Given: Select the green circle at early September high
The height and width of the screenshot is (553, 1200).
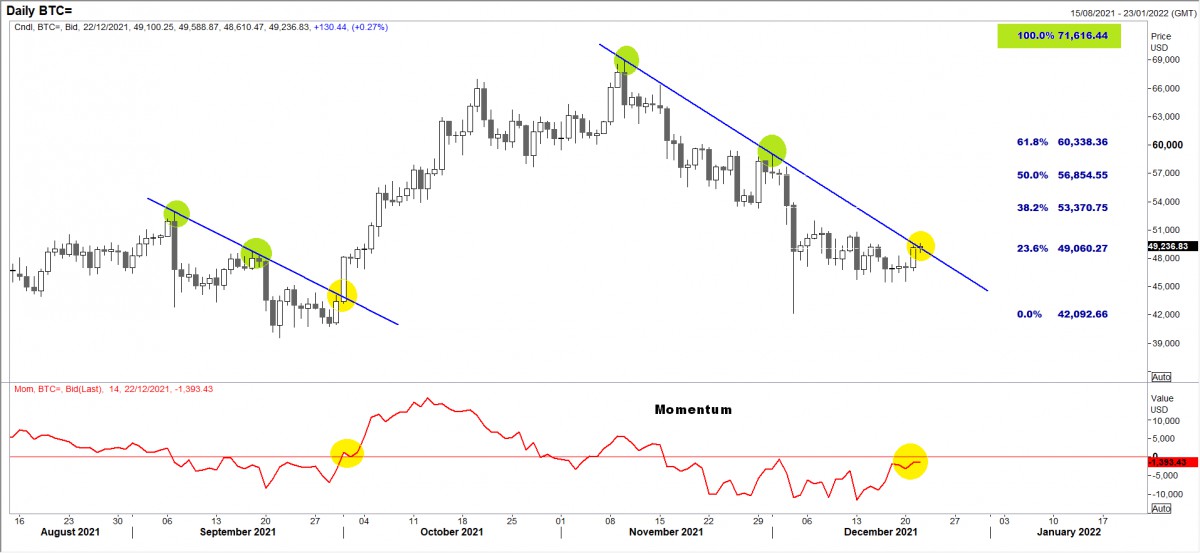Looking at the screenshot, I should tap(176, 212).
